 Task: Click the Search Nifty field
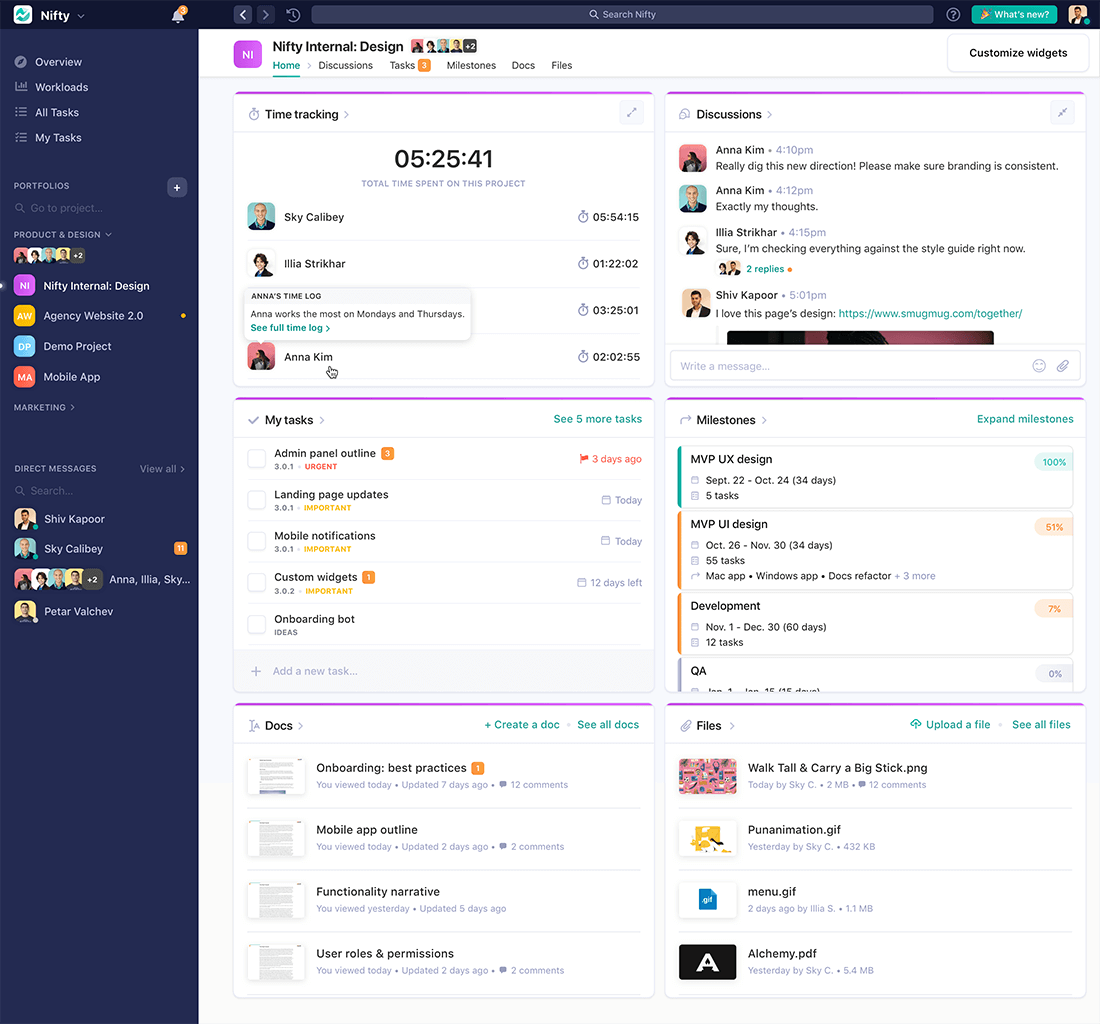(x=622, y=14)
